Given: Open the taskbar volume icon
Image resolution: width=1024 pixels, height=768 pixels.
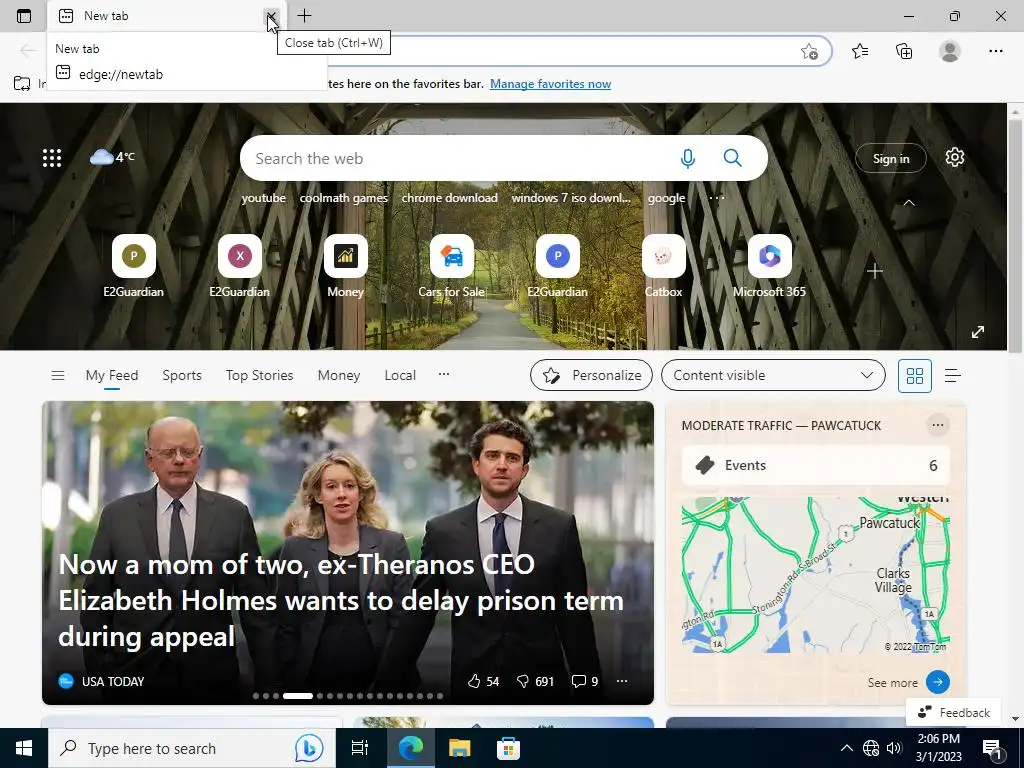Looking at the screenshot, I should (x=894, y=748).
